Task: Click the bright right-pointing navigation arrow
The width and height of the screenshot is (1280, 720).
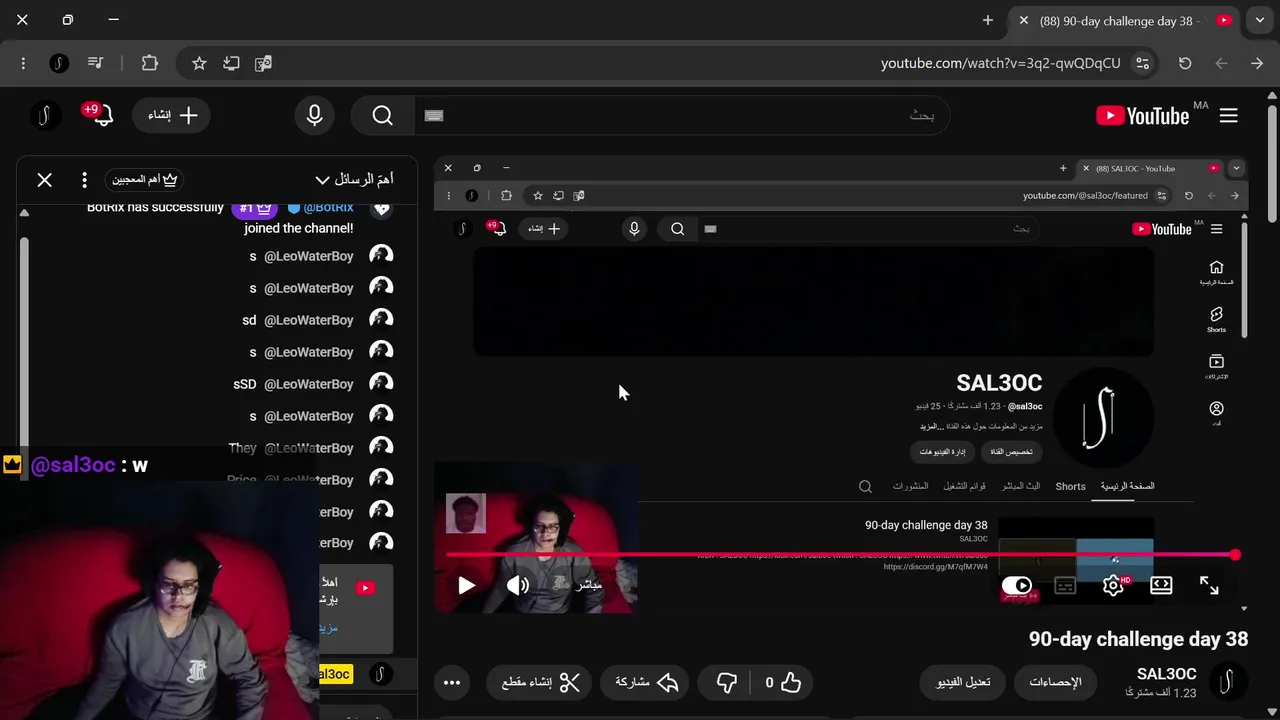Action: [1257, 63]
